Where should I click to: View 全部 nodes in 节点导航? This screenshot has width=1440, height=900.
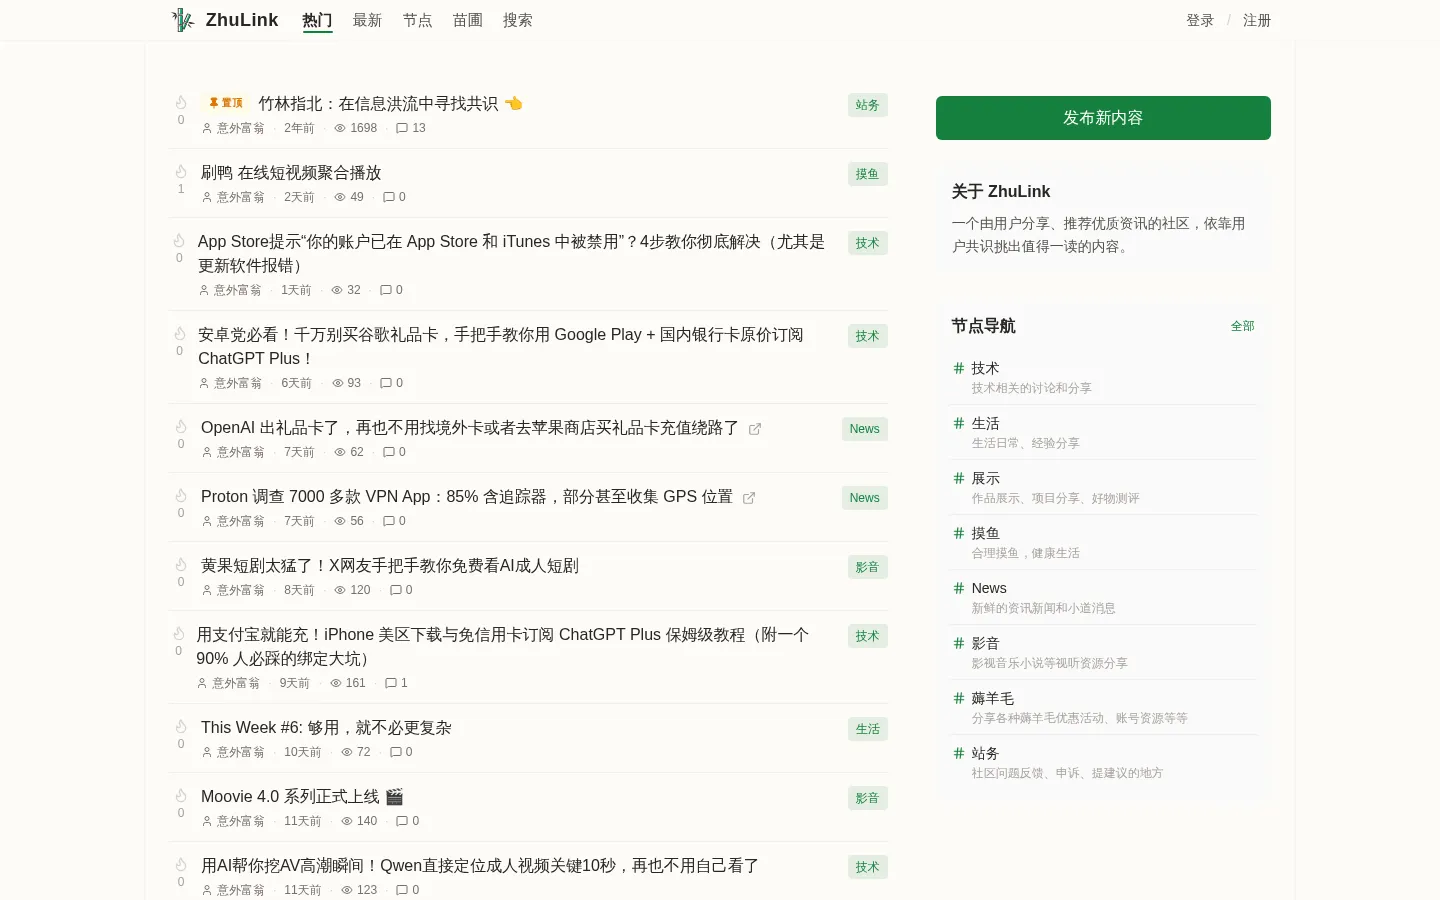(1243, 326)
